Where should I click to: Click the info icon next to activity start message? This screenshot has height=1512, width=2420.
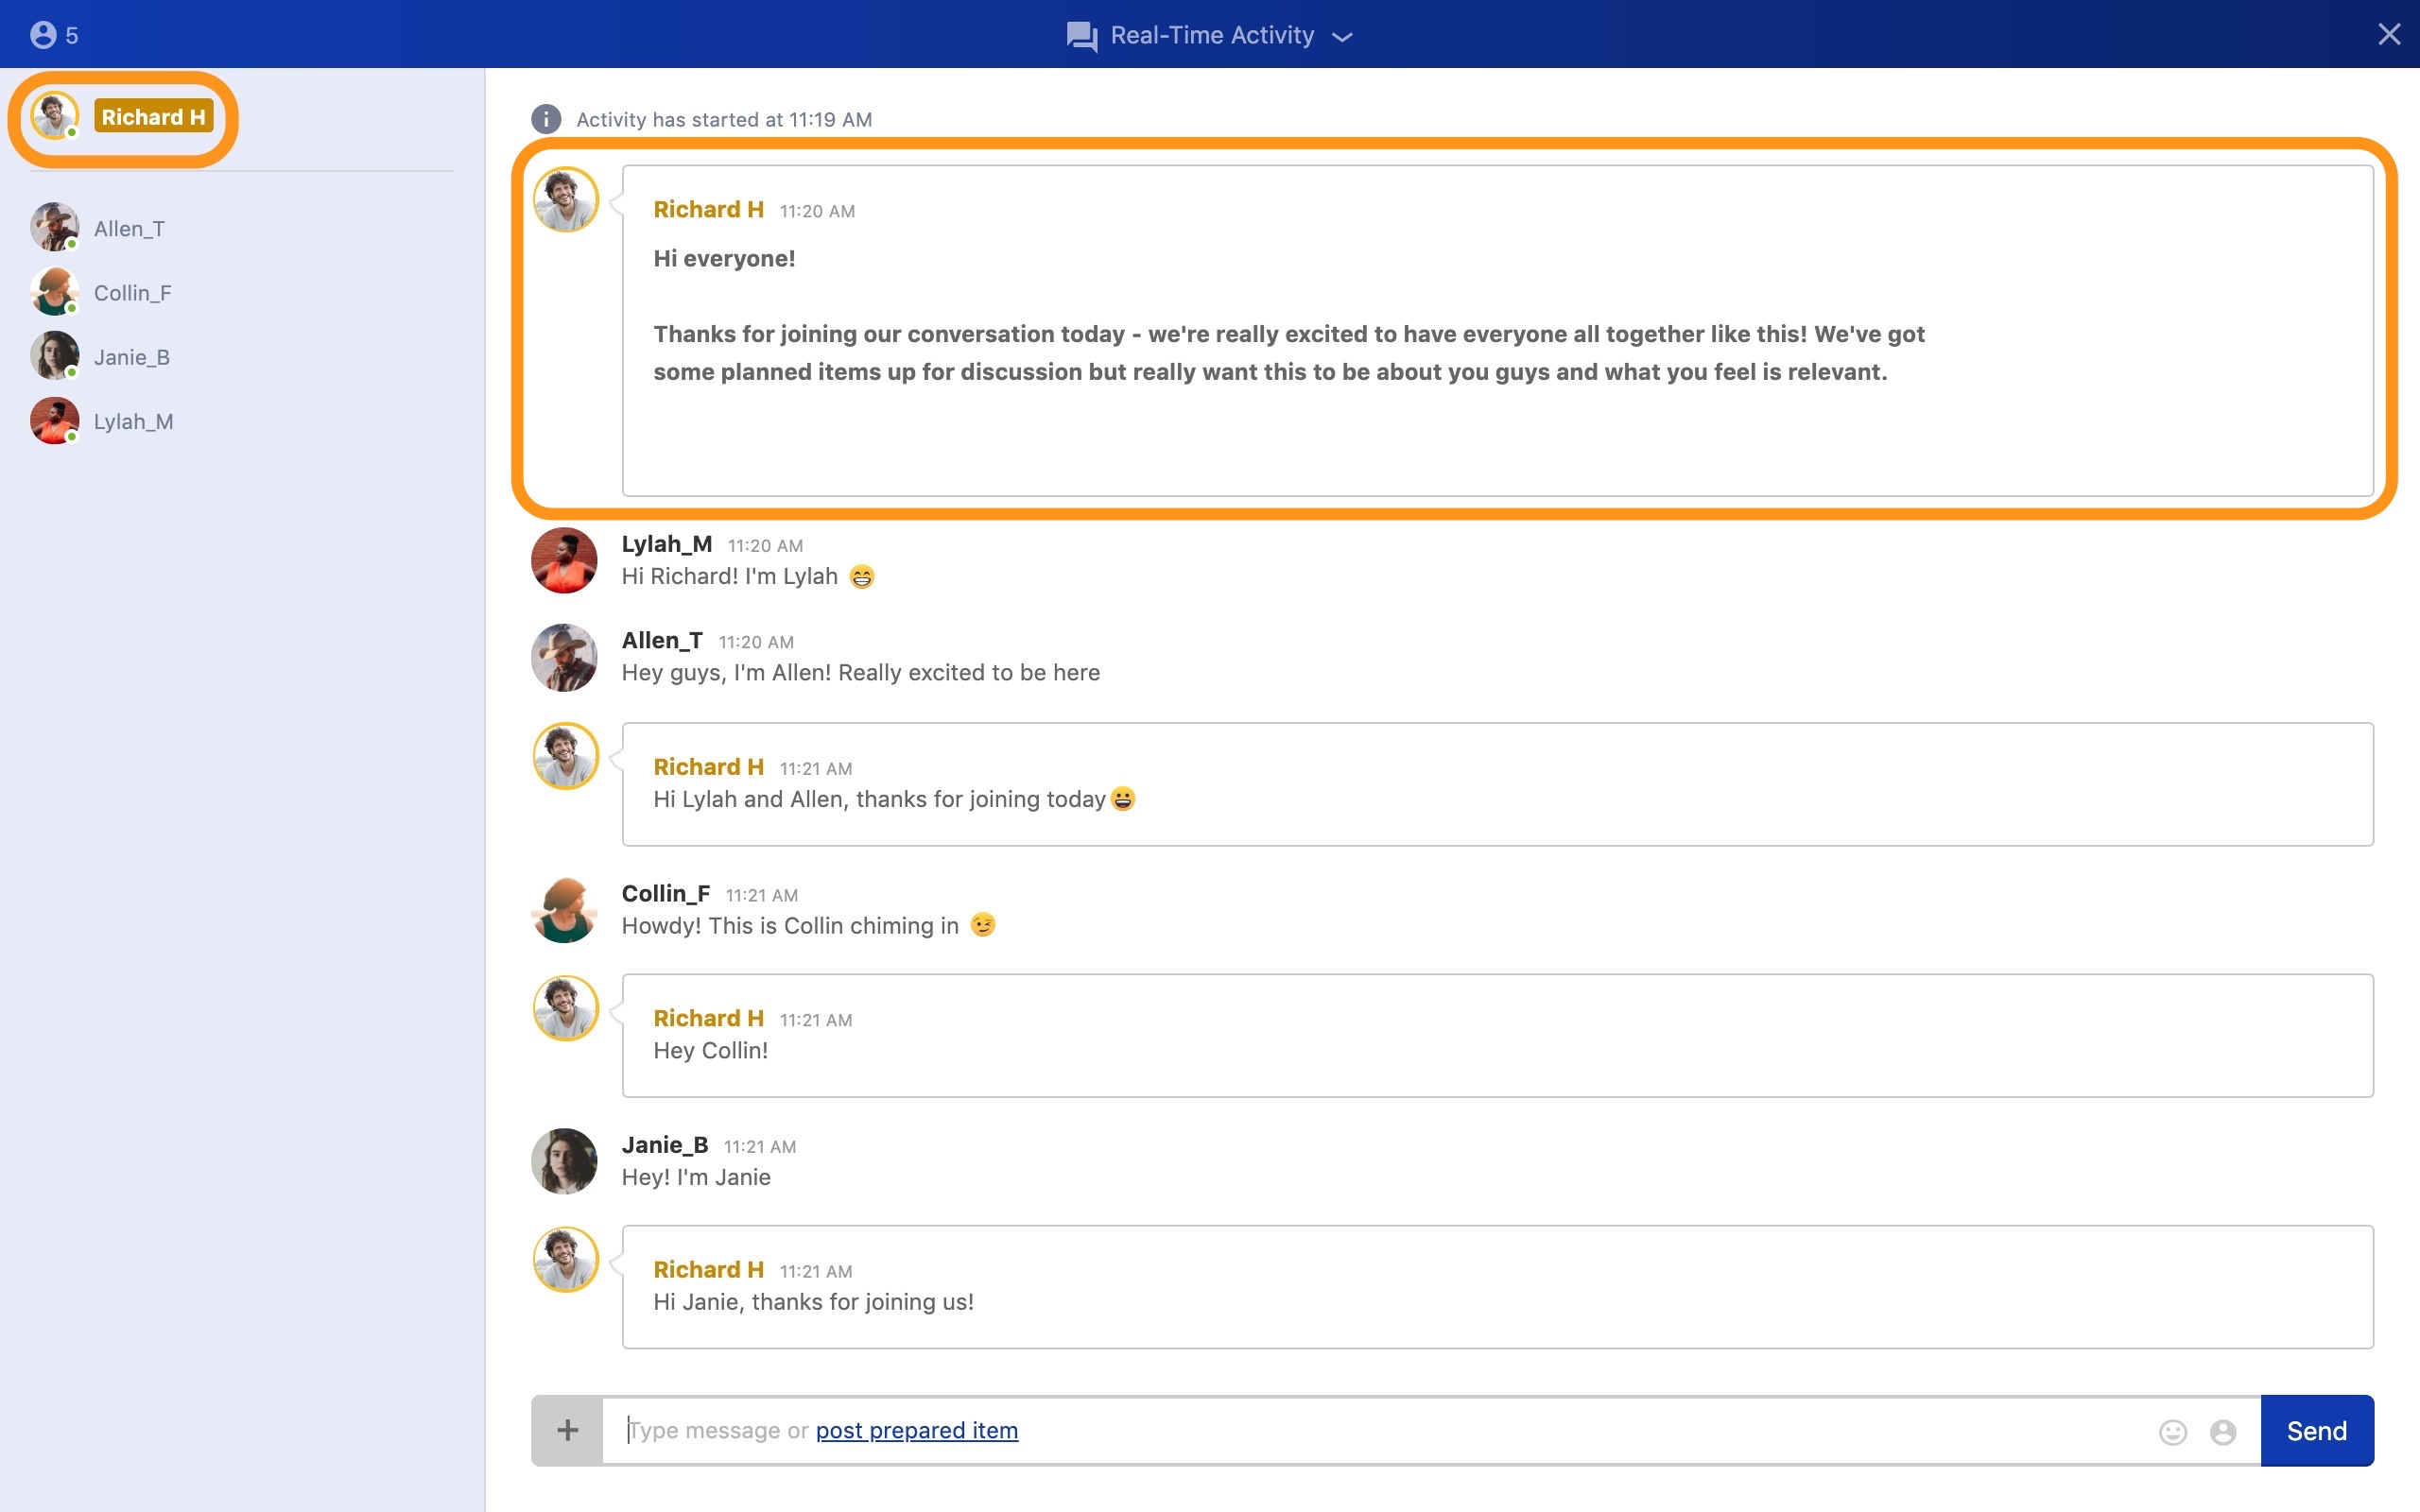click(545, 119)
